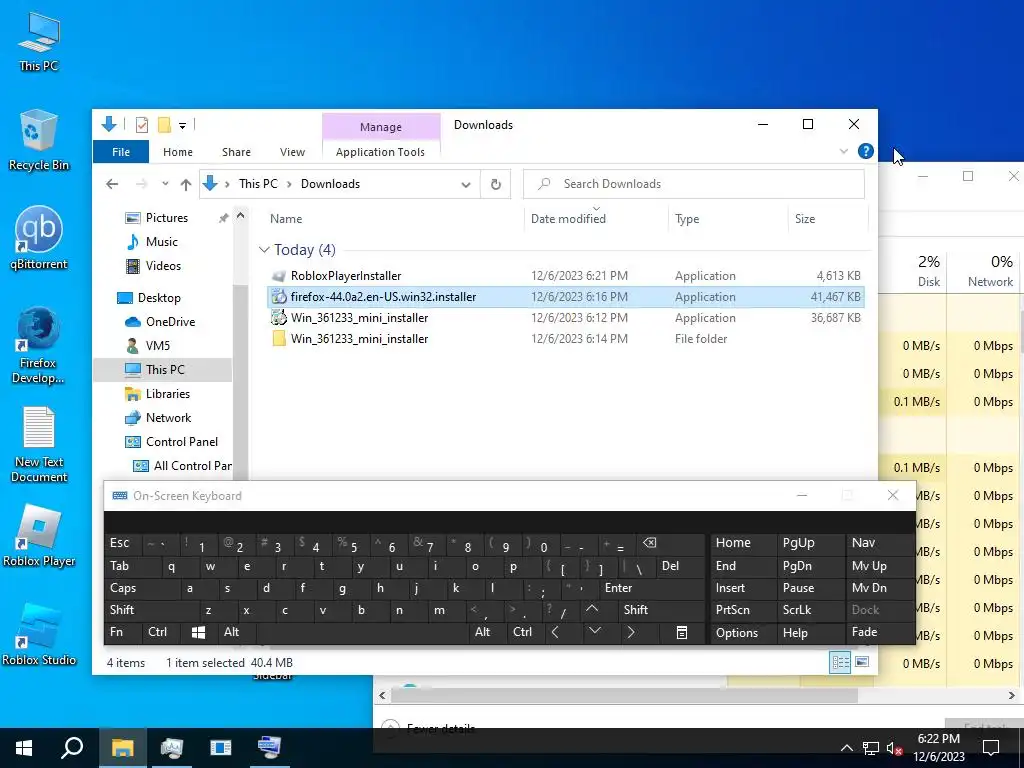Switch to the Home ribbon tab

click(x=178, y=152)
